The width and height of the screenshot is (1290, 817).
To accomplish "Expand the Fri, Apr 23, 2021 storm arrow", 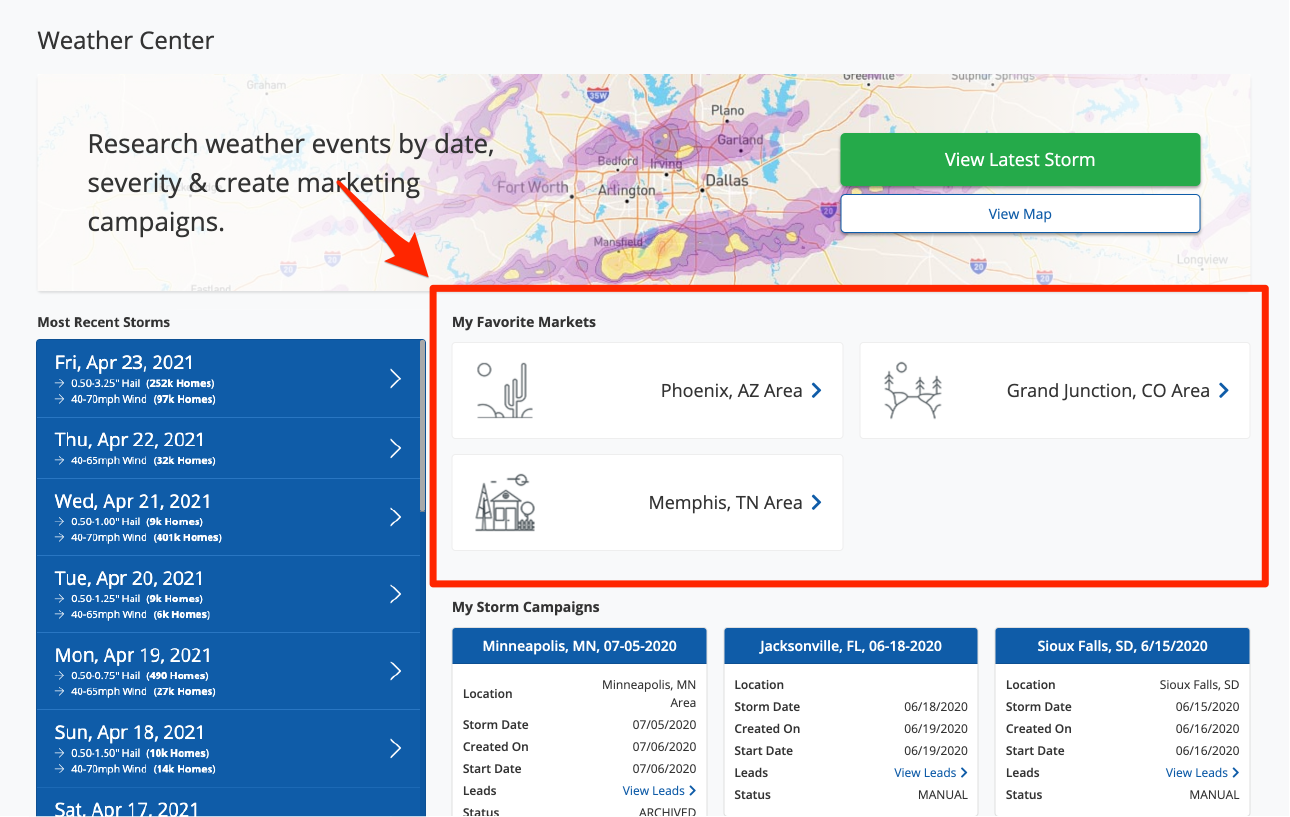I will (x=395, y=379).
